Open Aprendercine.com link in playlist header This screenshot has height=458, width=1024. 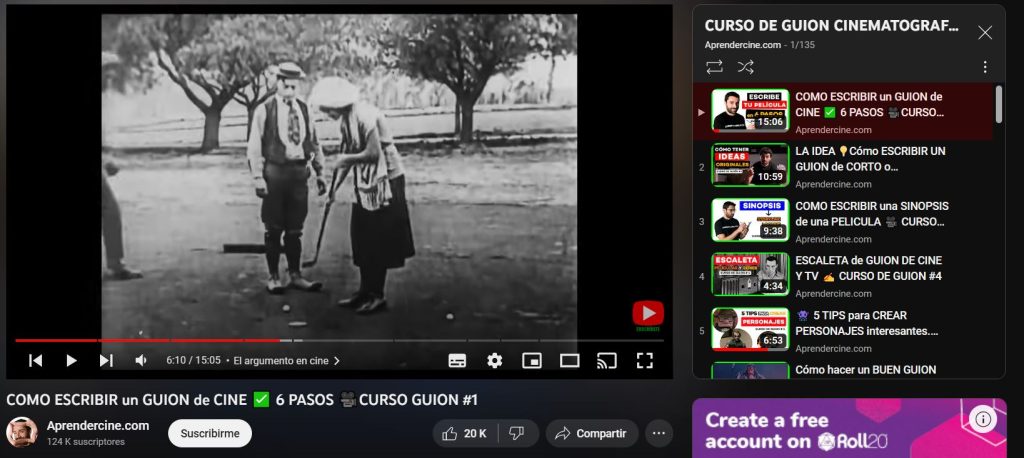point(743,45)
